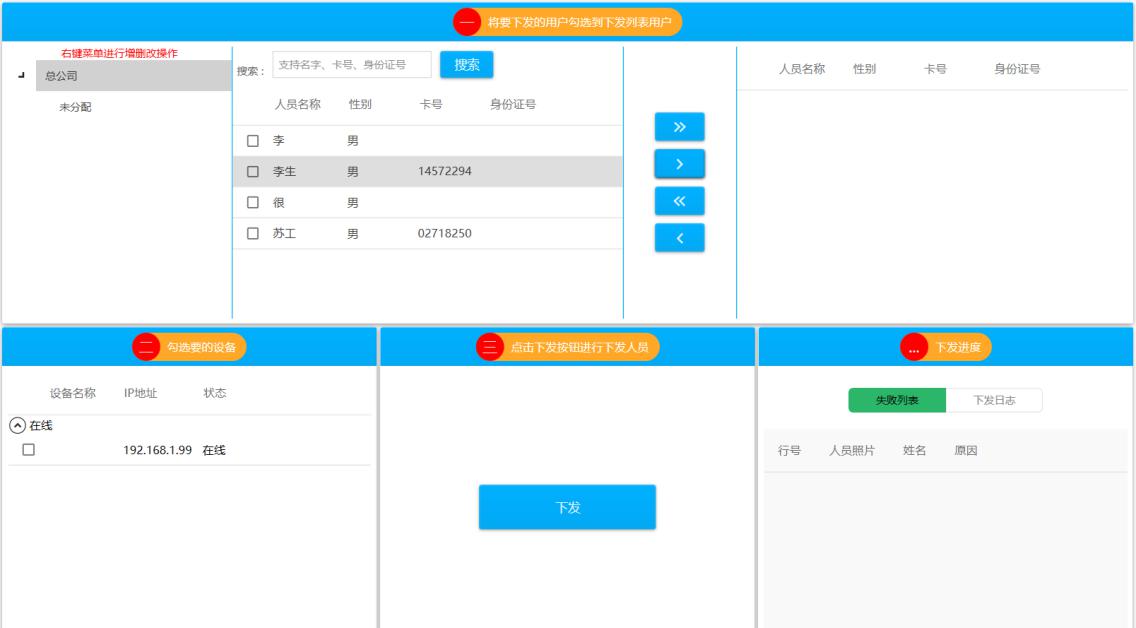Screen dimensions: 1136x628
Task: Tick the checkbox for user 苏工
Action: point(253,234)
